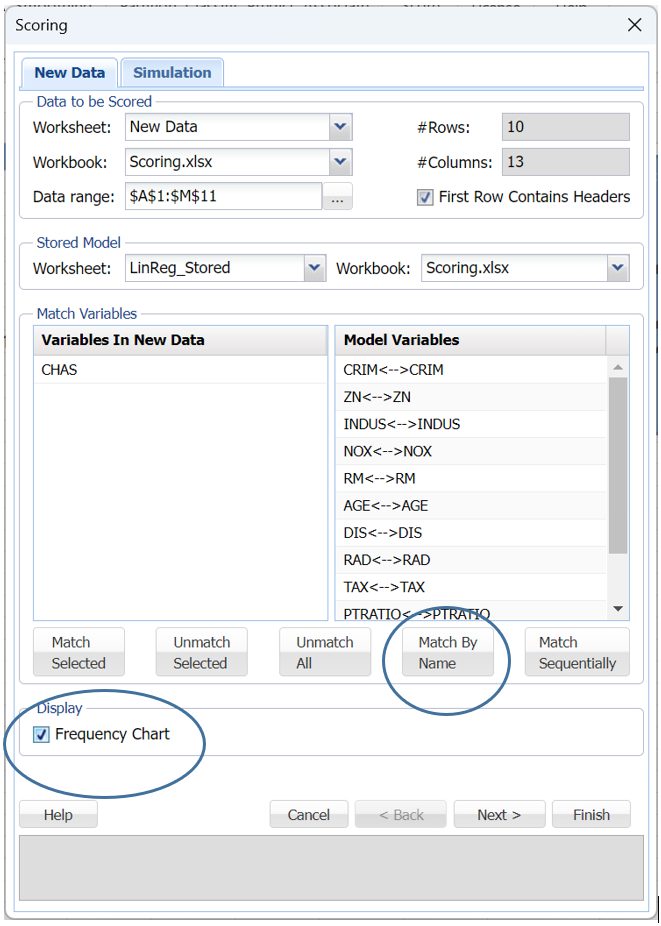661x926 pixels.
Task: Select the New Data tab
Action: (69, 73)
